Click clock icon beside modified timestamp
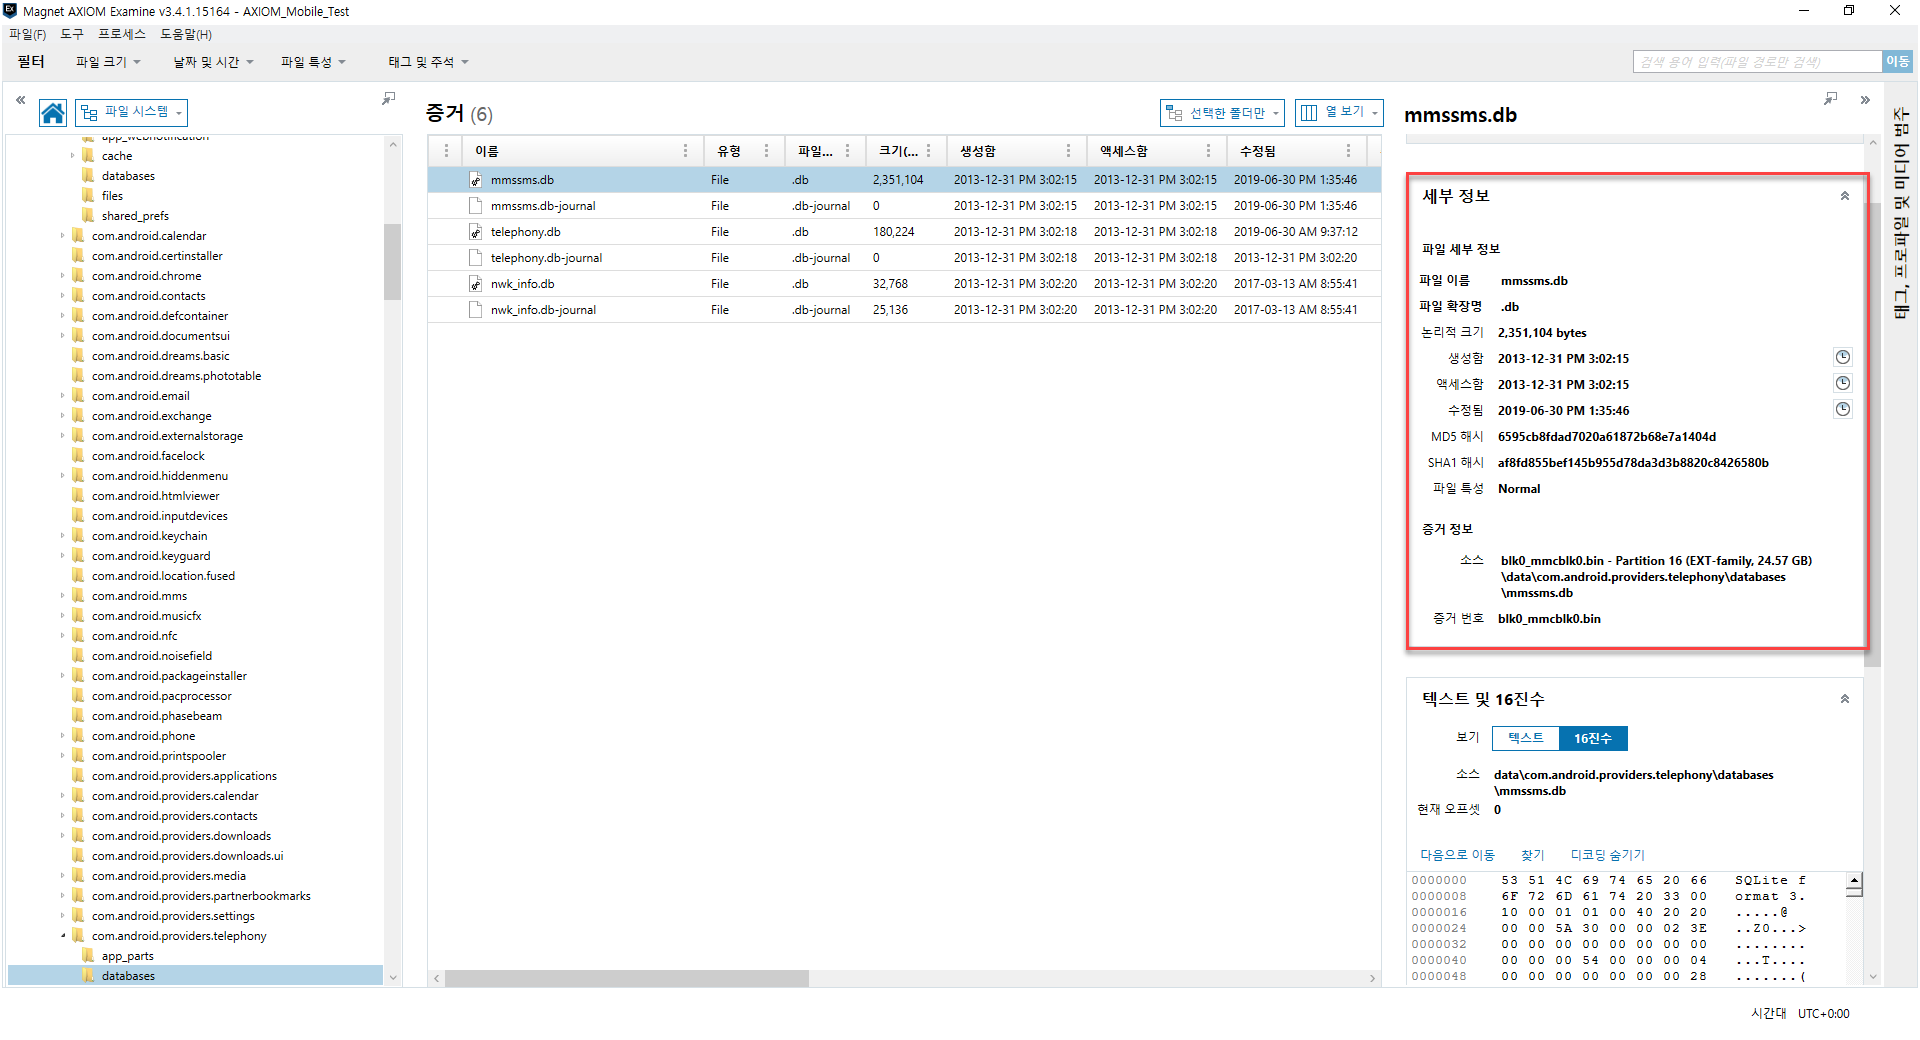This screenshot has height=1040, width=1920. coord(1842,409)
